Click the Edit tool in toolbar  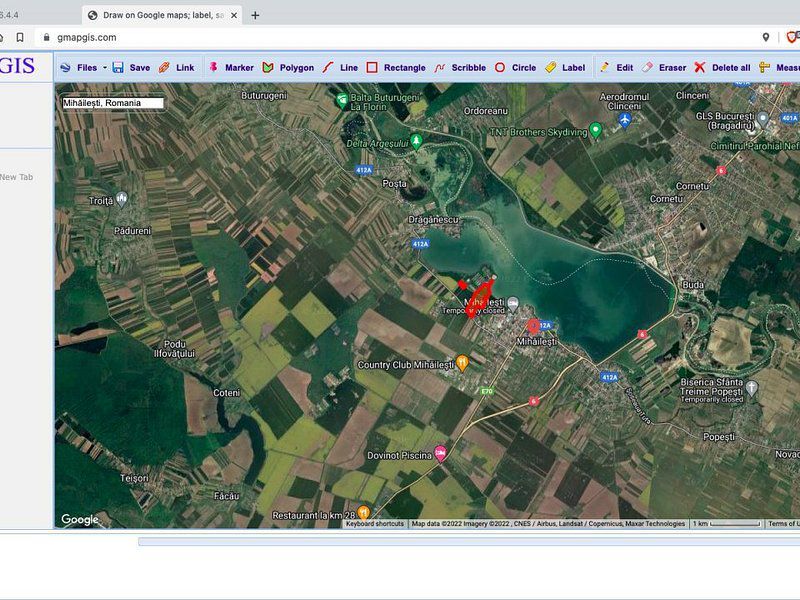pos(616,68)
